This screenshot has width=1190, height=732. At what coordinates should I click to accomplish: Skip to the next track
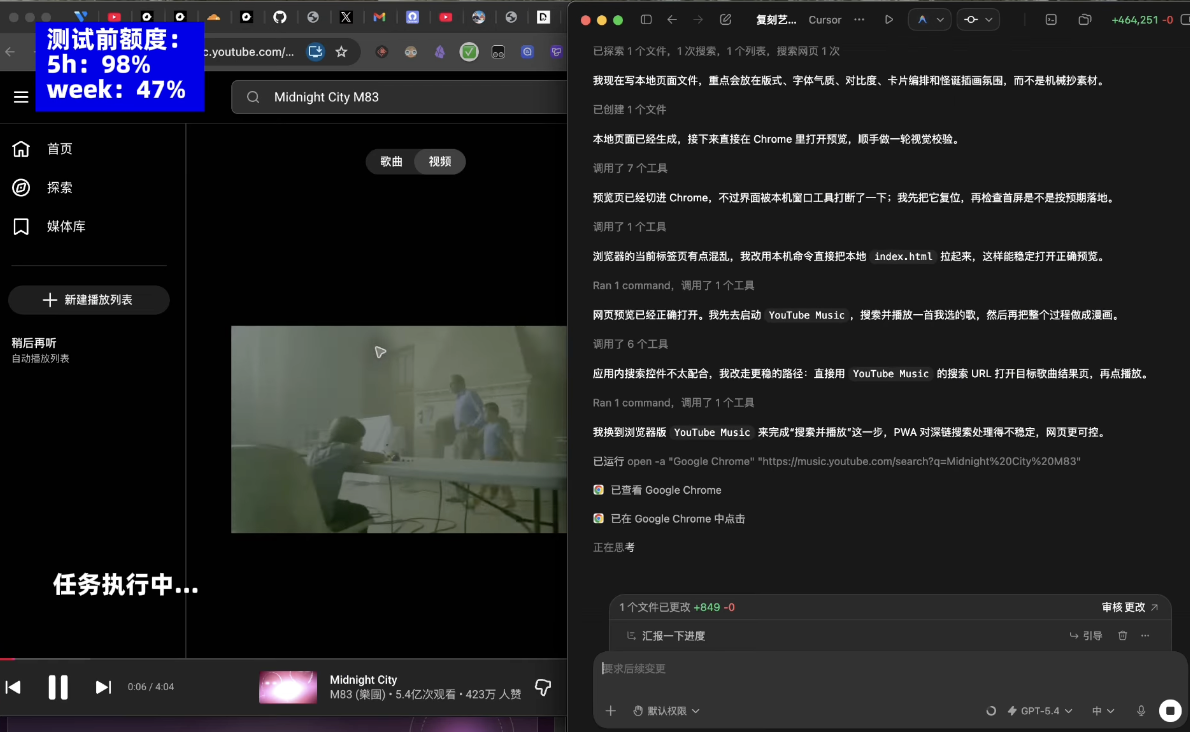click(103, 687)
